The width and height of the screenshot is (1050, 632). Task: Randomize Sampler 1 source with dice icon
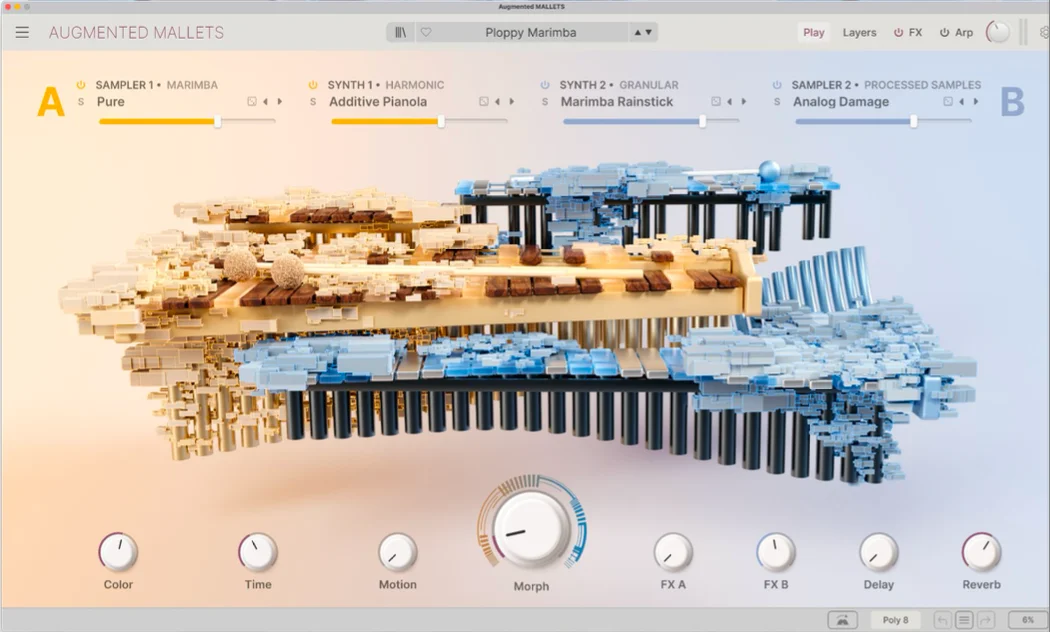(252, 102)
